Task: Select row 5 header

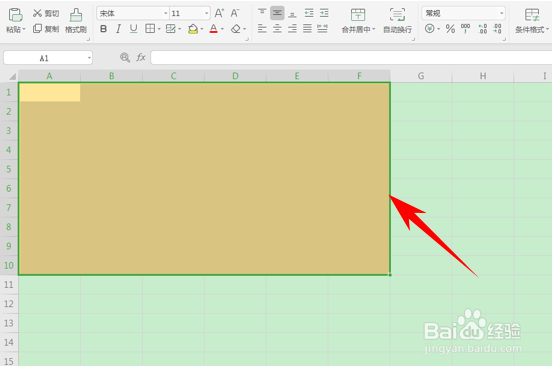Action: pos(9,169)
